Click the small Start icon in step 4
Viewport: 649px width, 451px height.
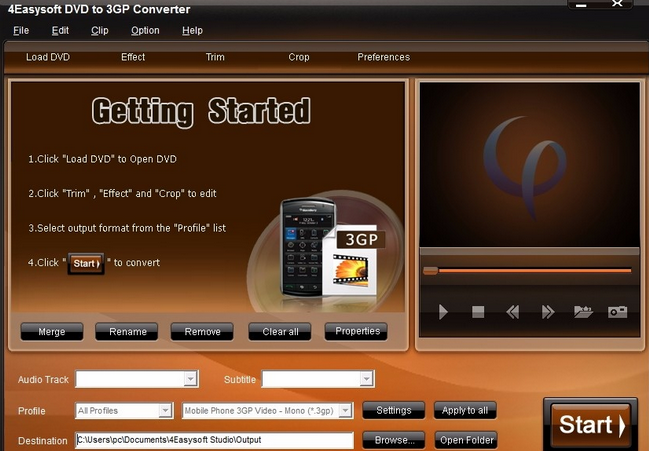coord(86,264)
